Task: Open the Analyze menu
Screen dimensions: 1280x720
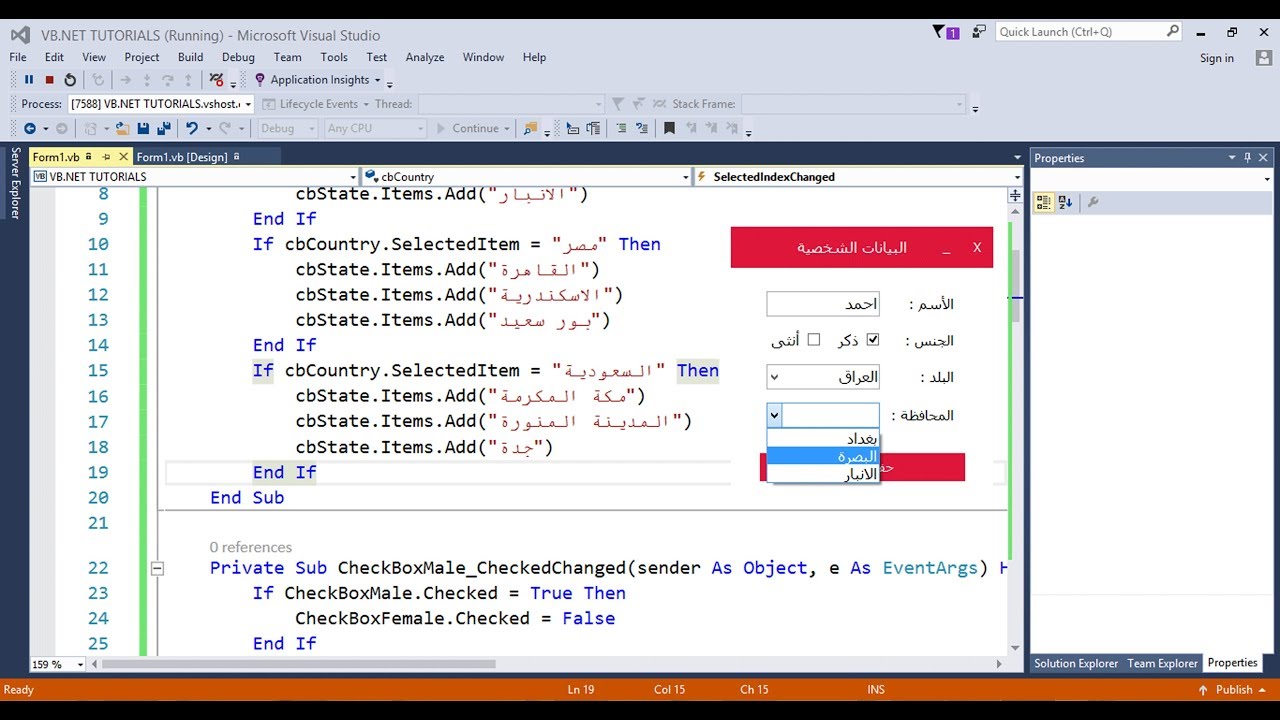Action: [425, 57]
